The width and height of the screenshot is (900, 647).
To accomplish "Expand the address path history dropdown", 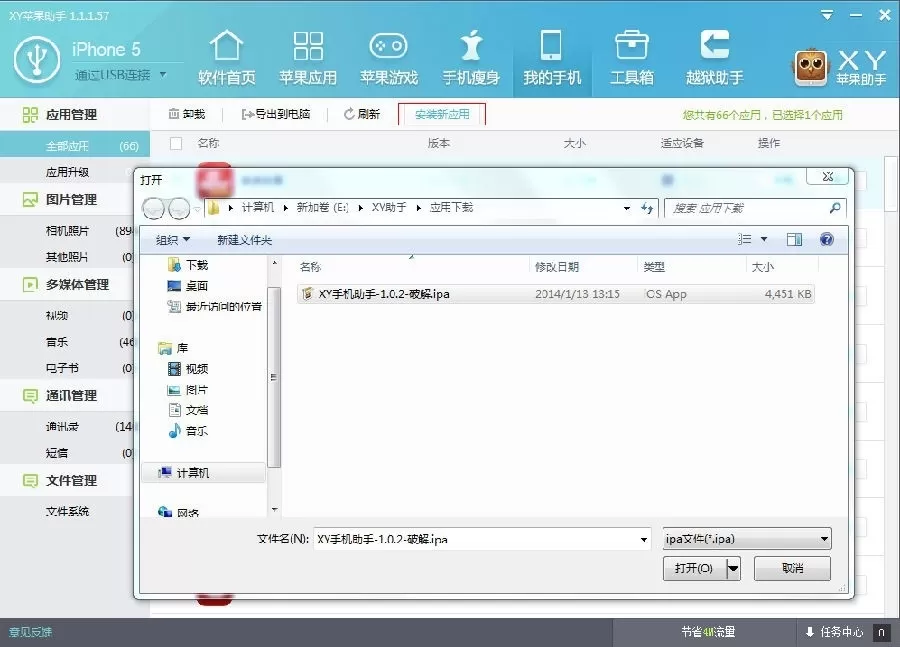I will point(627,208).
